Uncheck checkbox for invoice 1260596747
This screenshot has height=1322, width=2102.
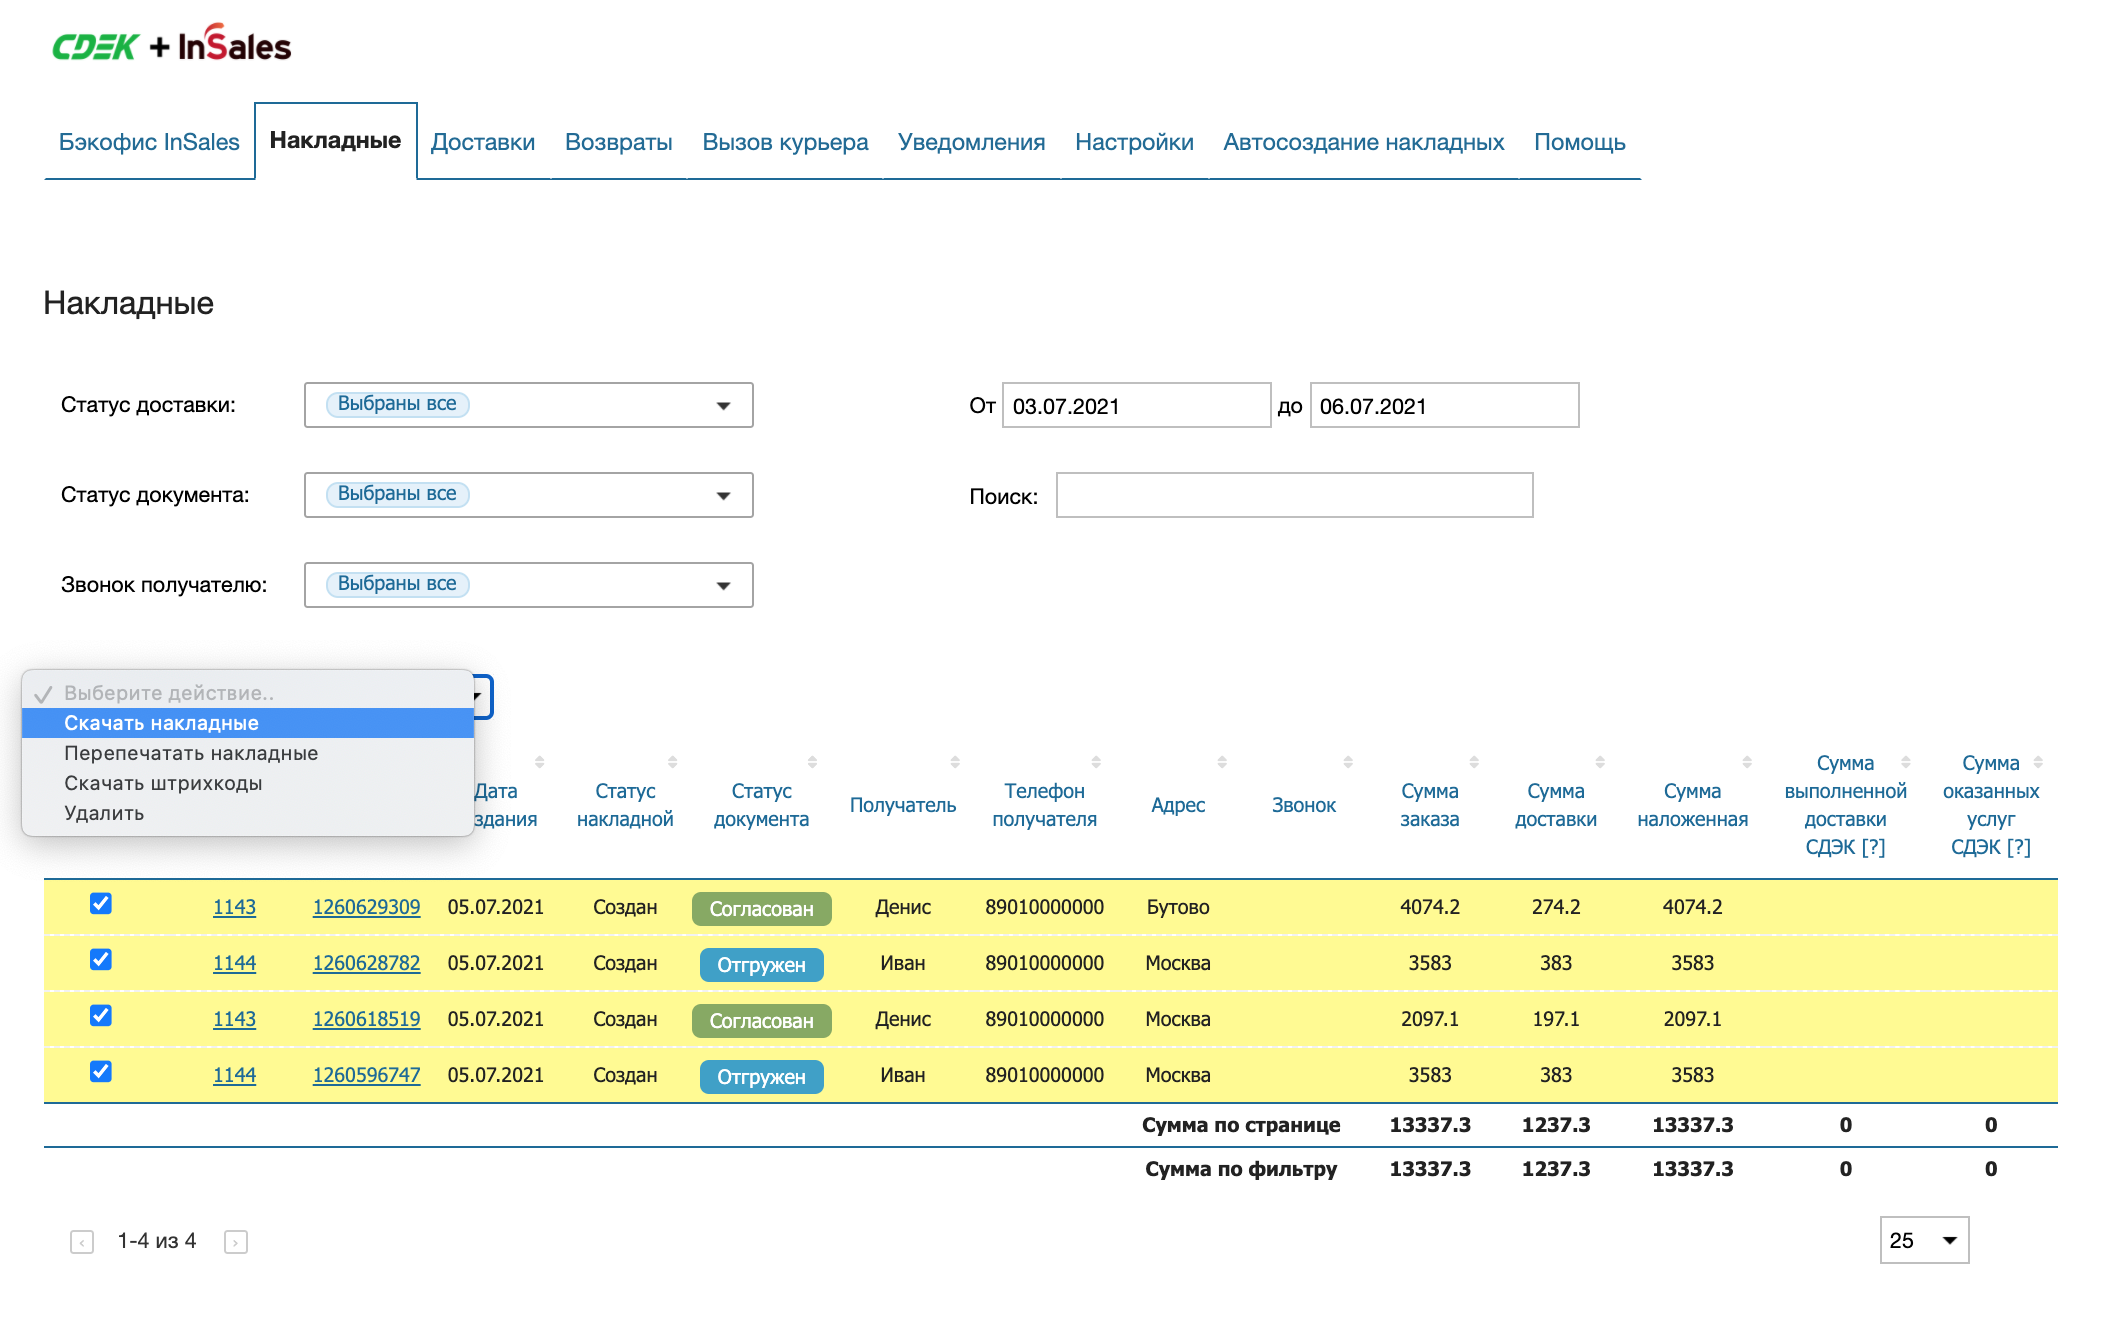tap(101, 1072)
